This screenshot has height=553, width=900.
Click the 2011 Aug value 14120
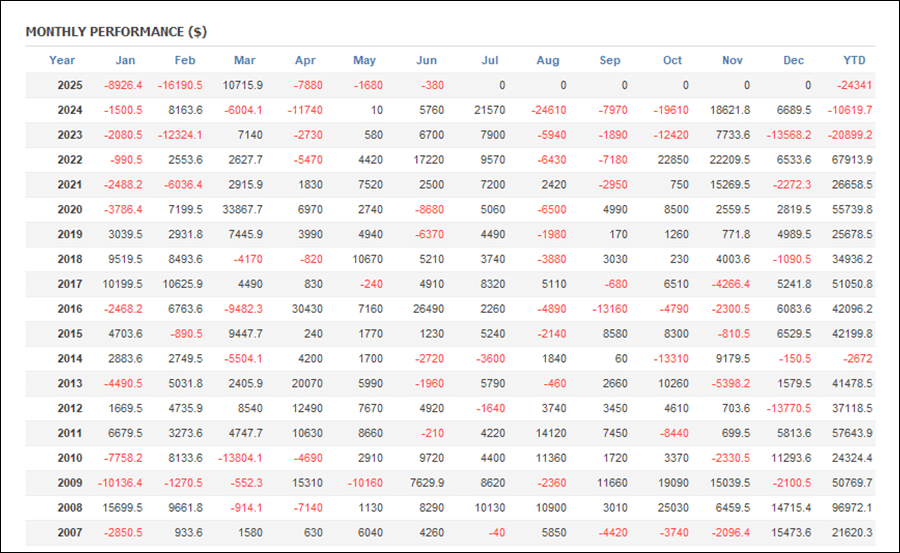point(551,433)
